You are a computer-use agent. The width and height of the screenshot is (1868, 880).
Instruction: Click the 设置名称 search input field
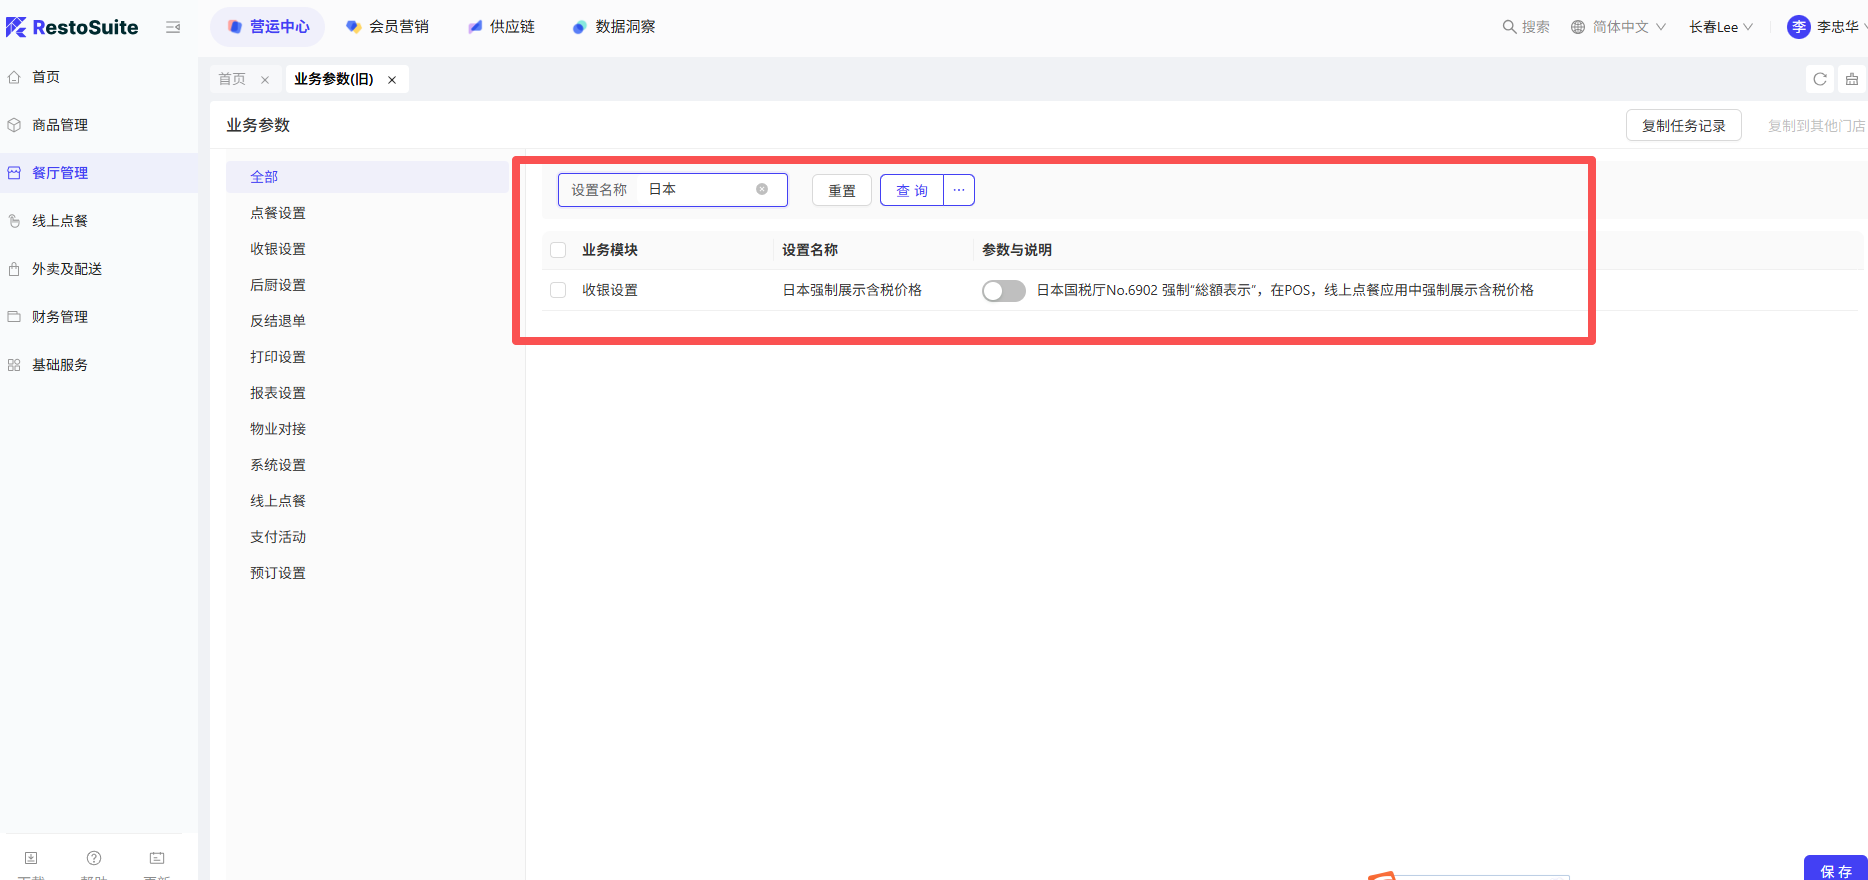[698, 189]
